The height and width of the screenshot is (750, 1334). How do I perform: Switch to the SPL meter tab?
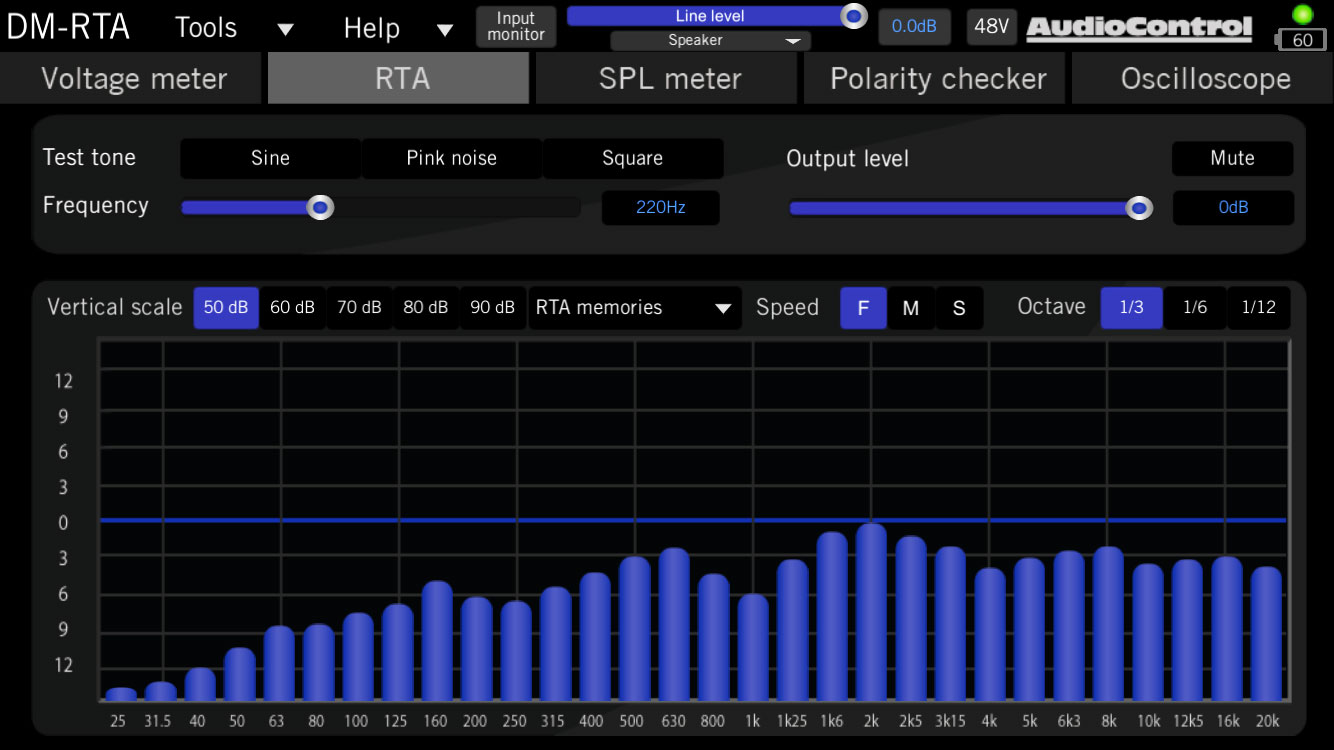point(667,78)
